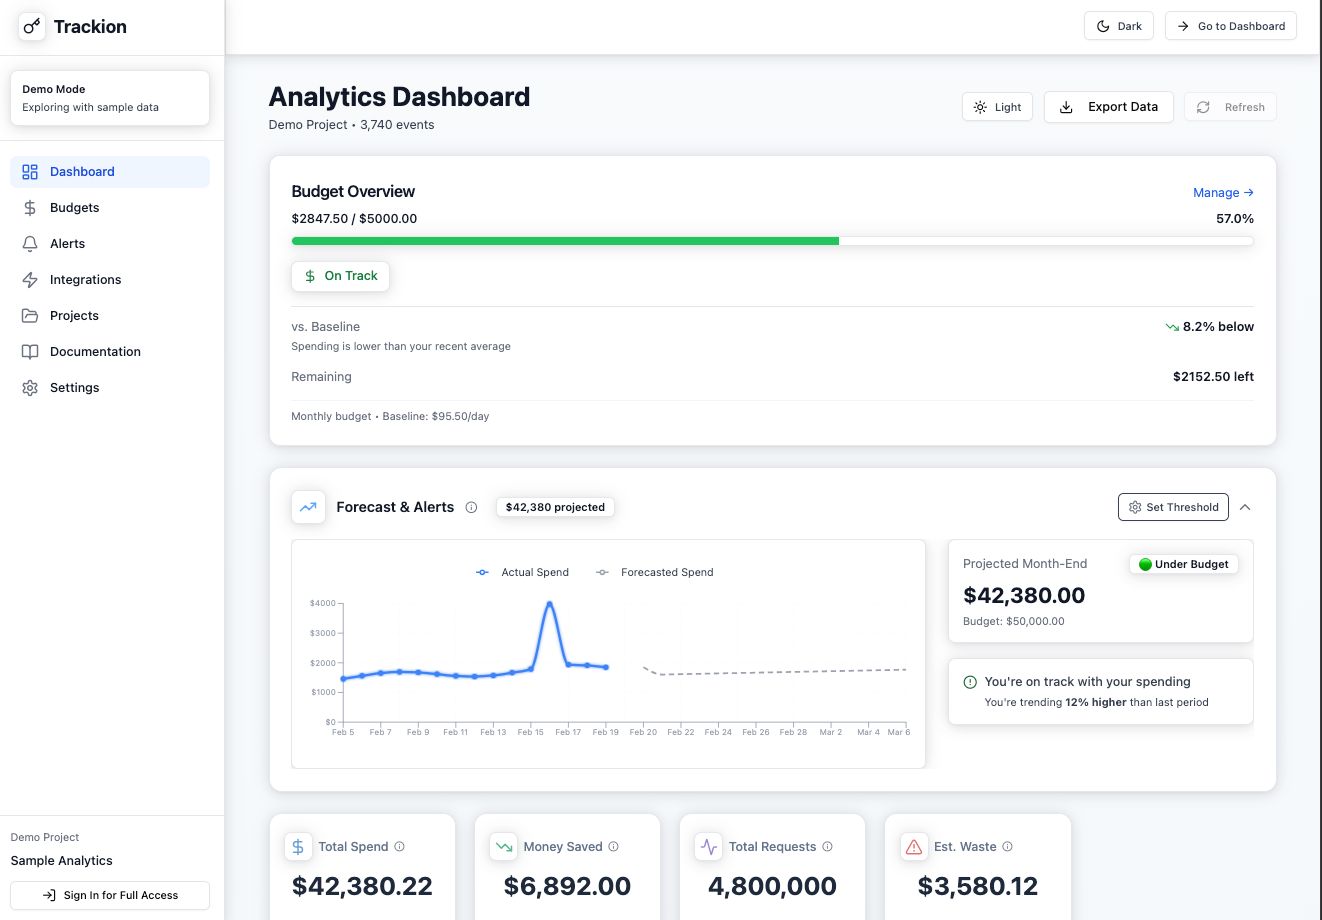Click the Forecast trending-arrow icon
1322x920 pixels.
point(308,507)
